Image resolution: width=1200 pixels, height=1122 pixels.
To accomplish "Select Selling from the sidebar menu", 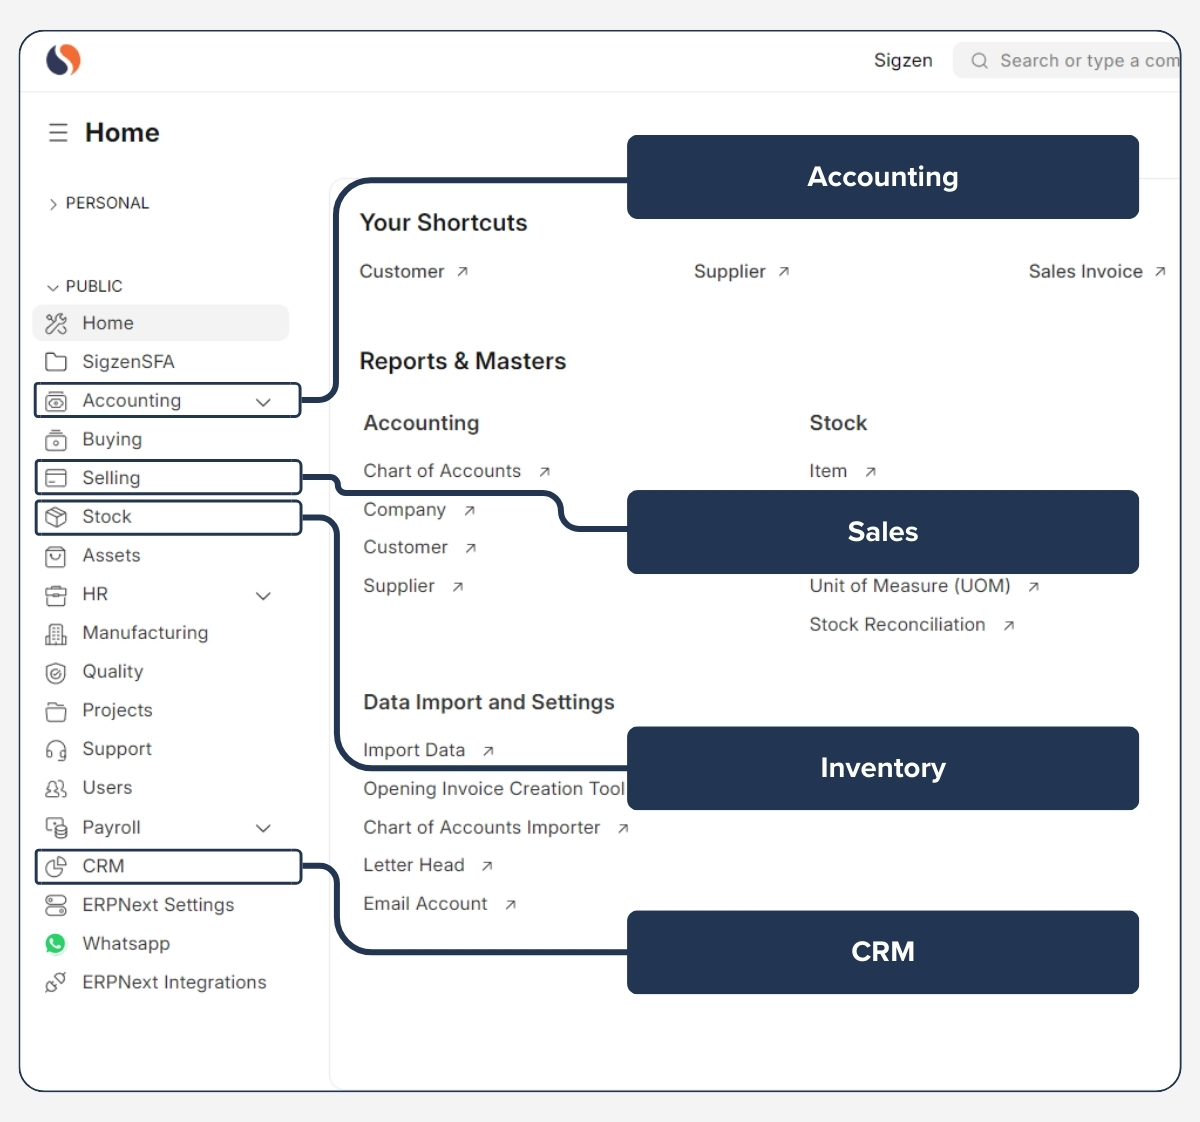I will click(111, 478).
